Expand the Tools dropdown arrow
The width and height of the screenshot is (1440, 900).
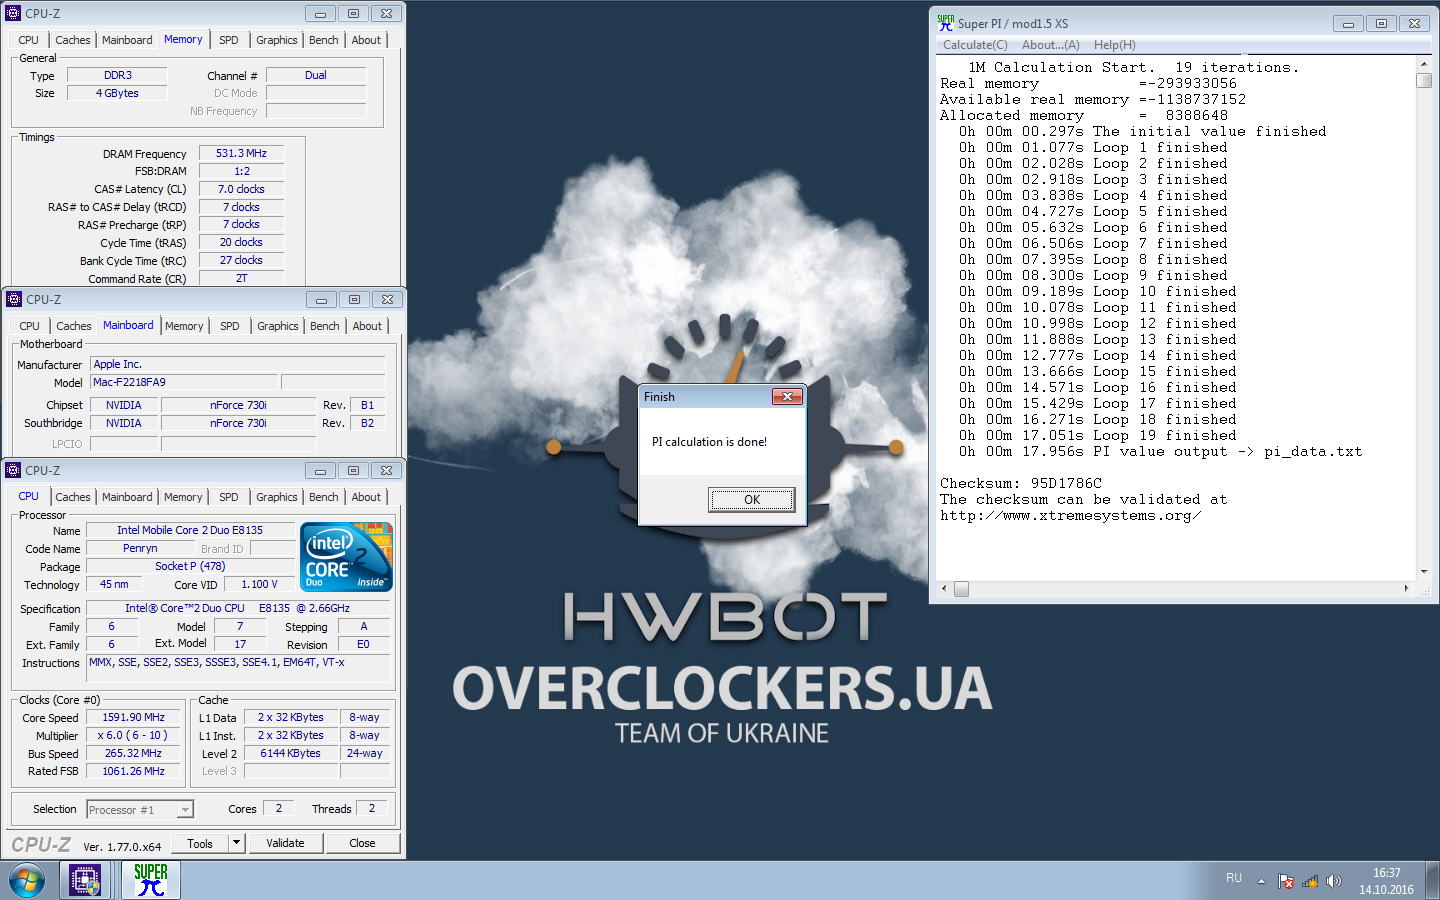pyautogui.click(x=236, y=843)
